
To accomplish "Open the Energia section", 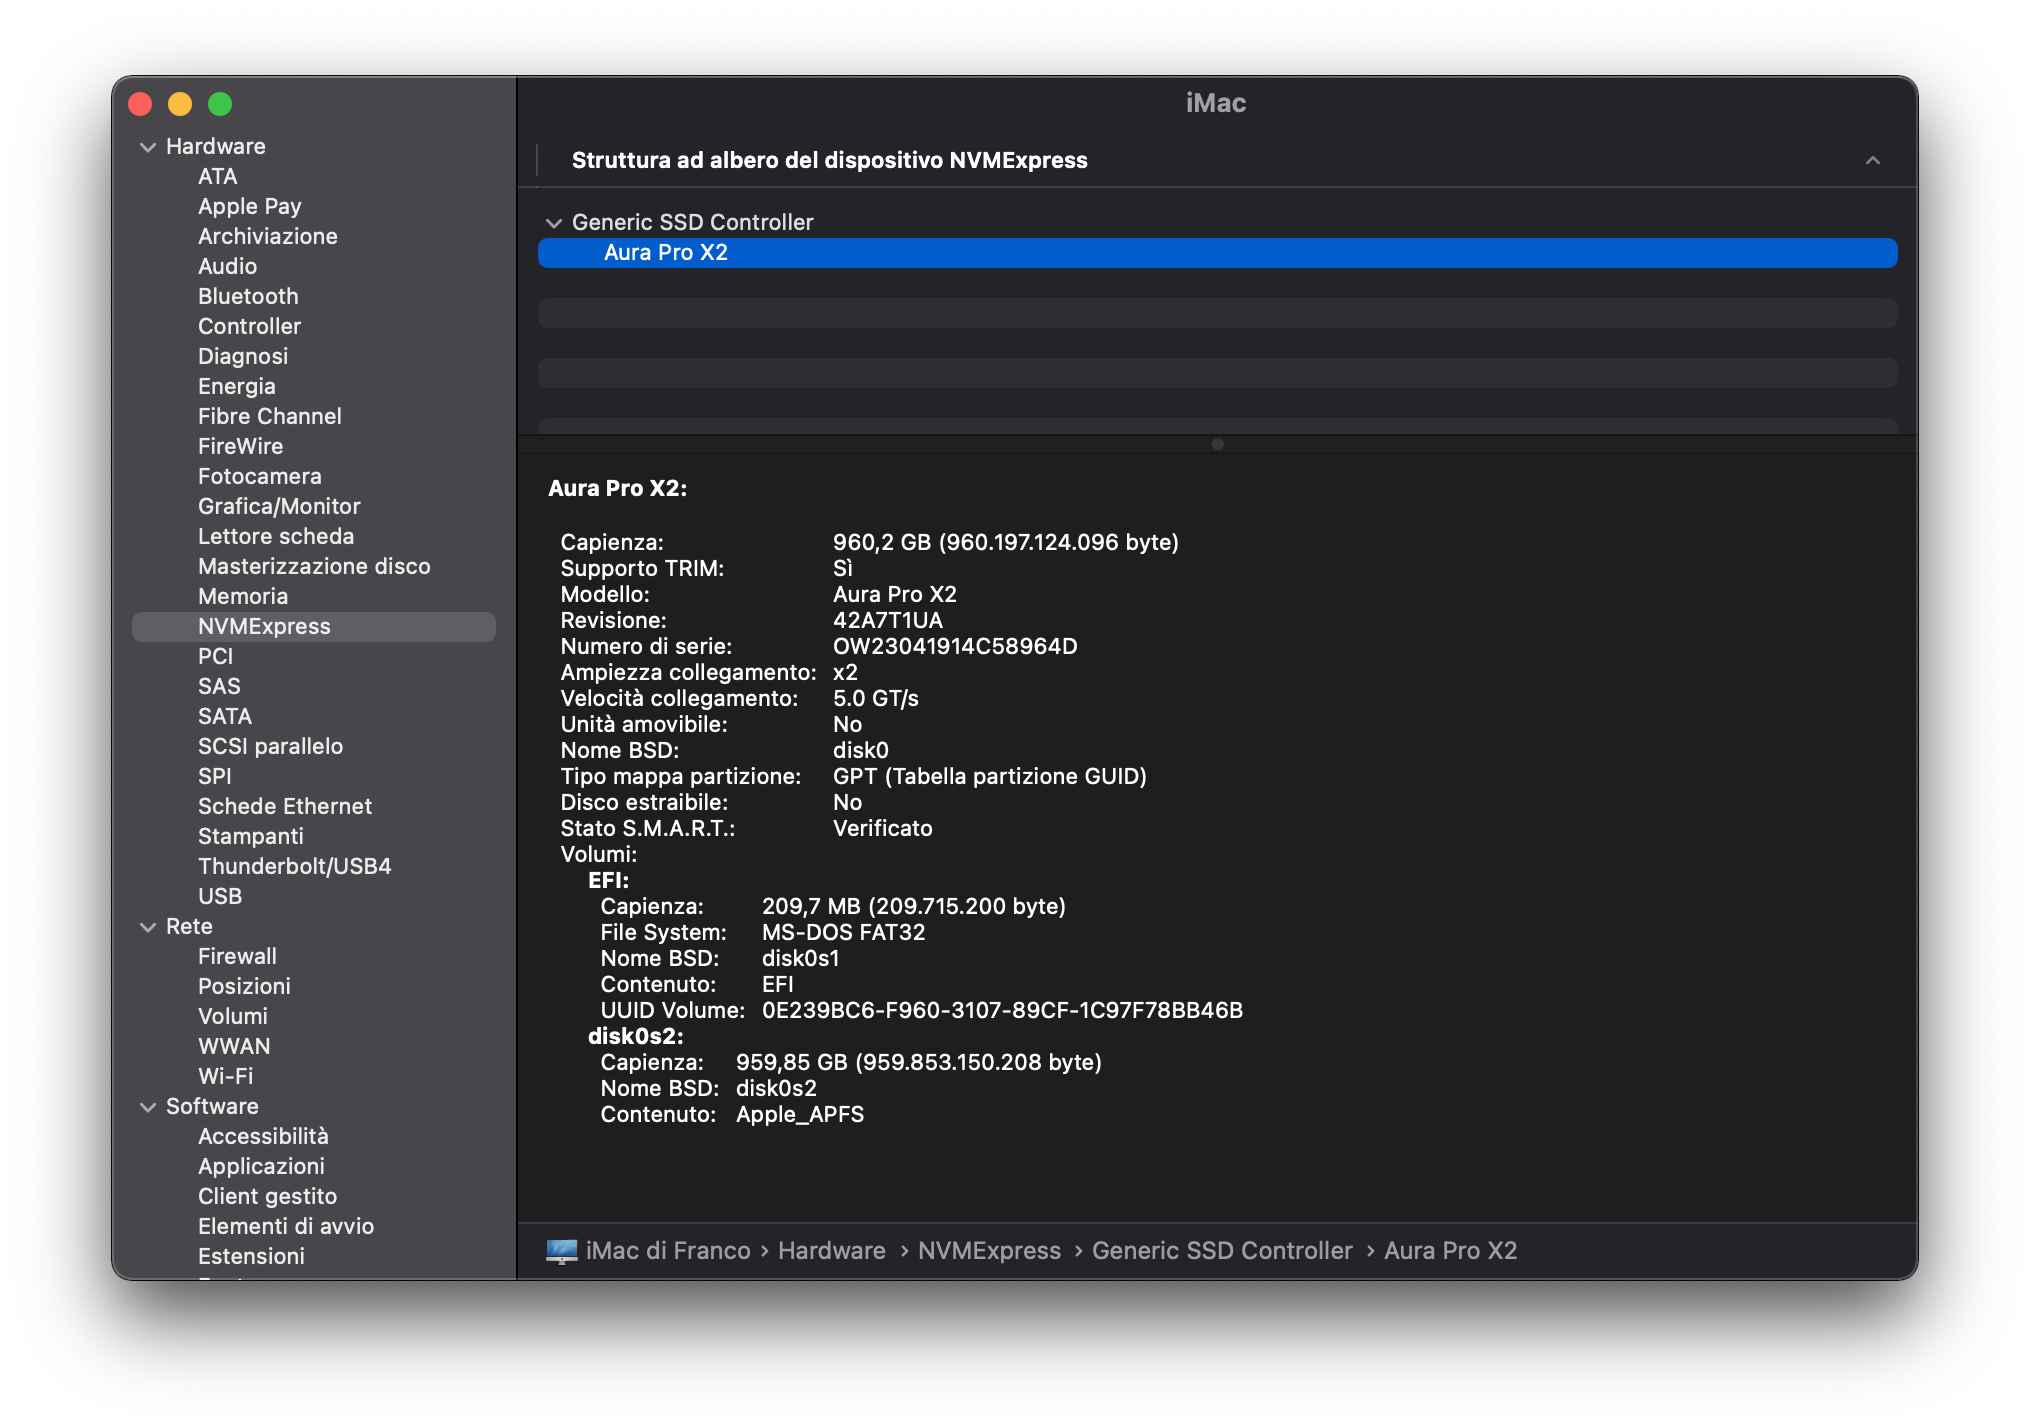I will 237,386.
